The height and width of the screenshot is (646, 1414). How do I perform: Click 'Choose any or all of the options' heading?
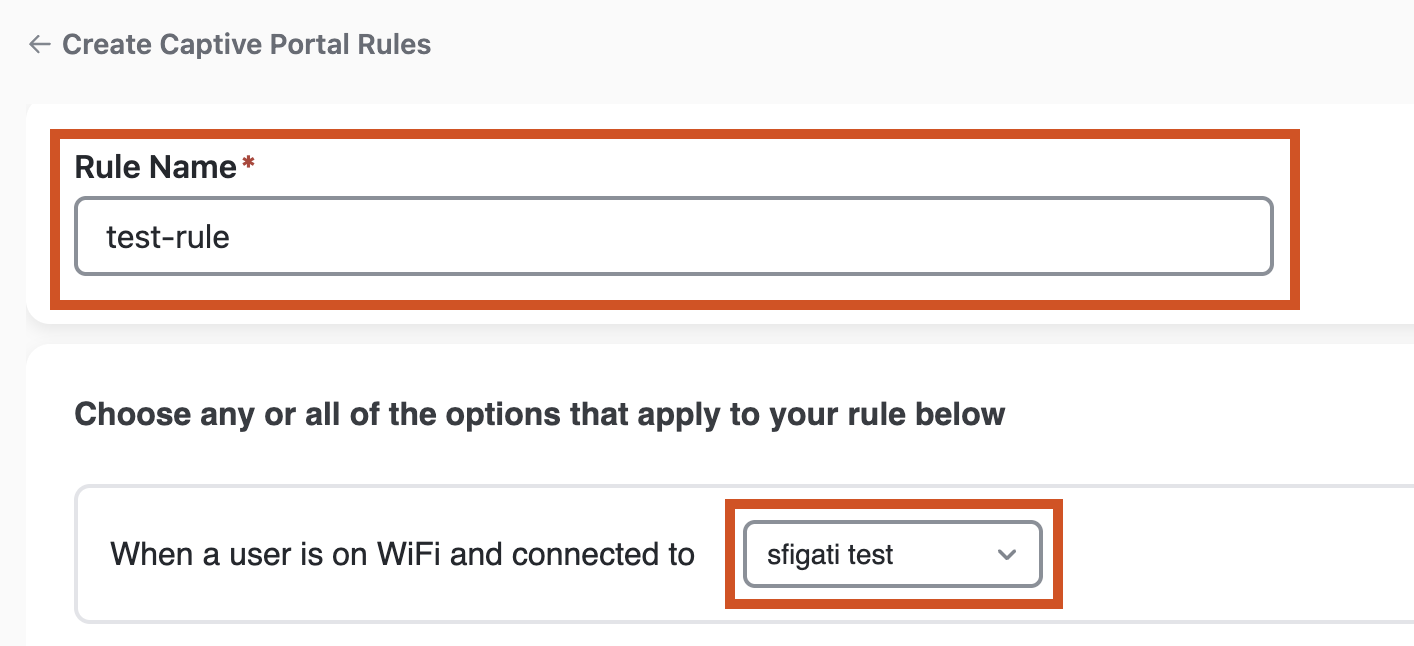(539, 414)
